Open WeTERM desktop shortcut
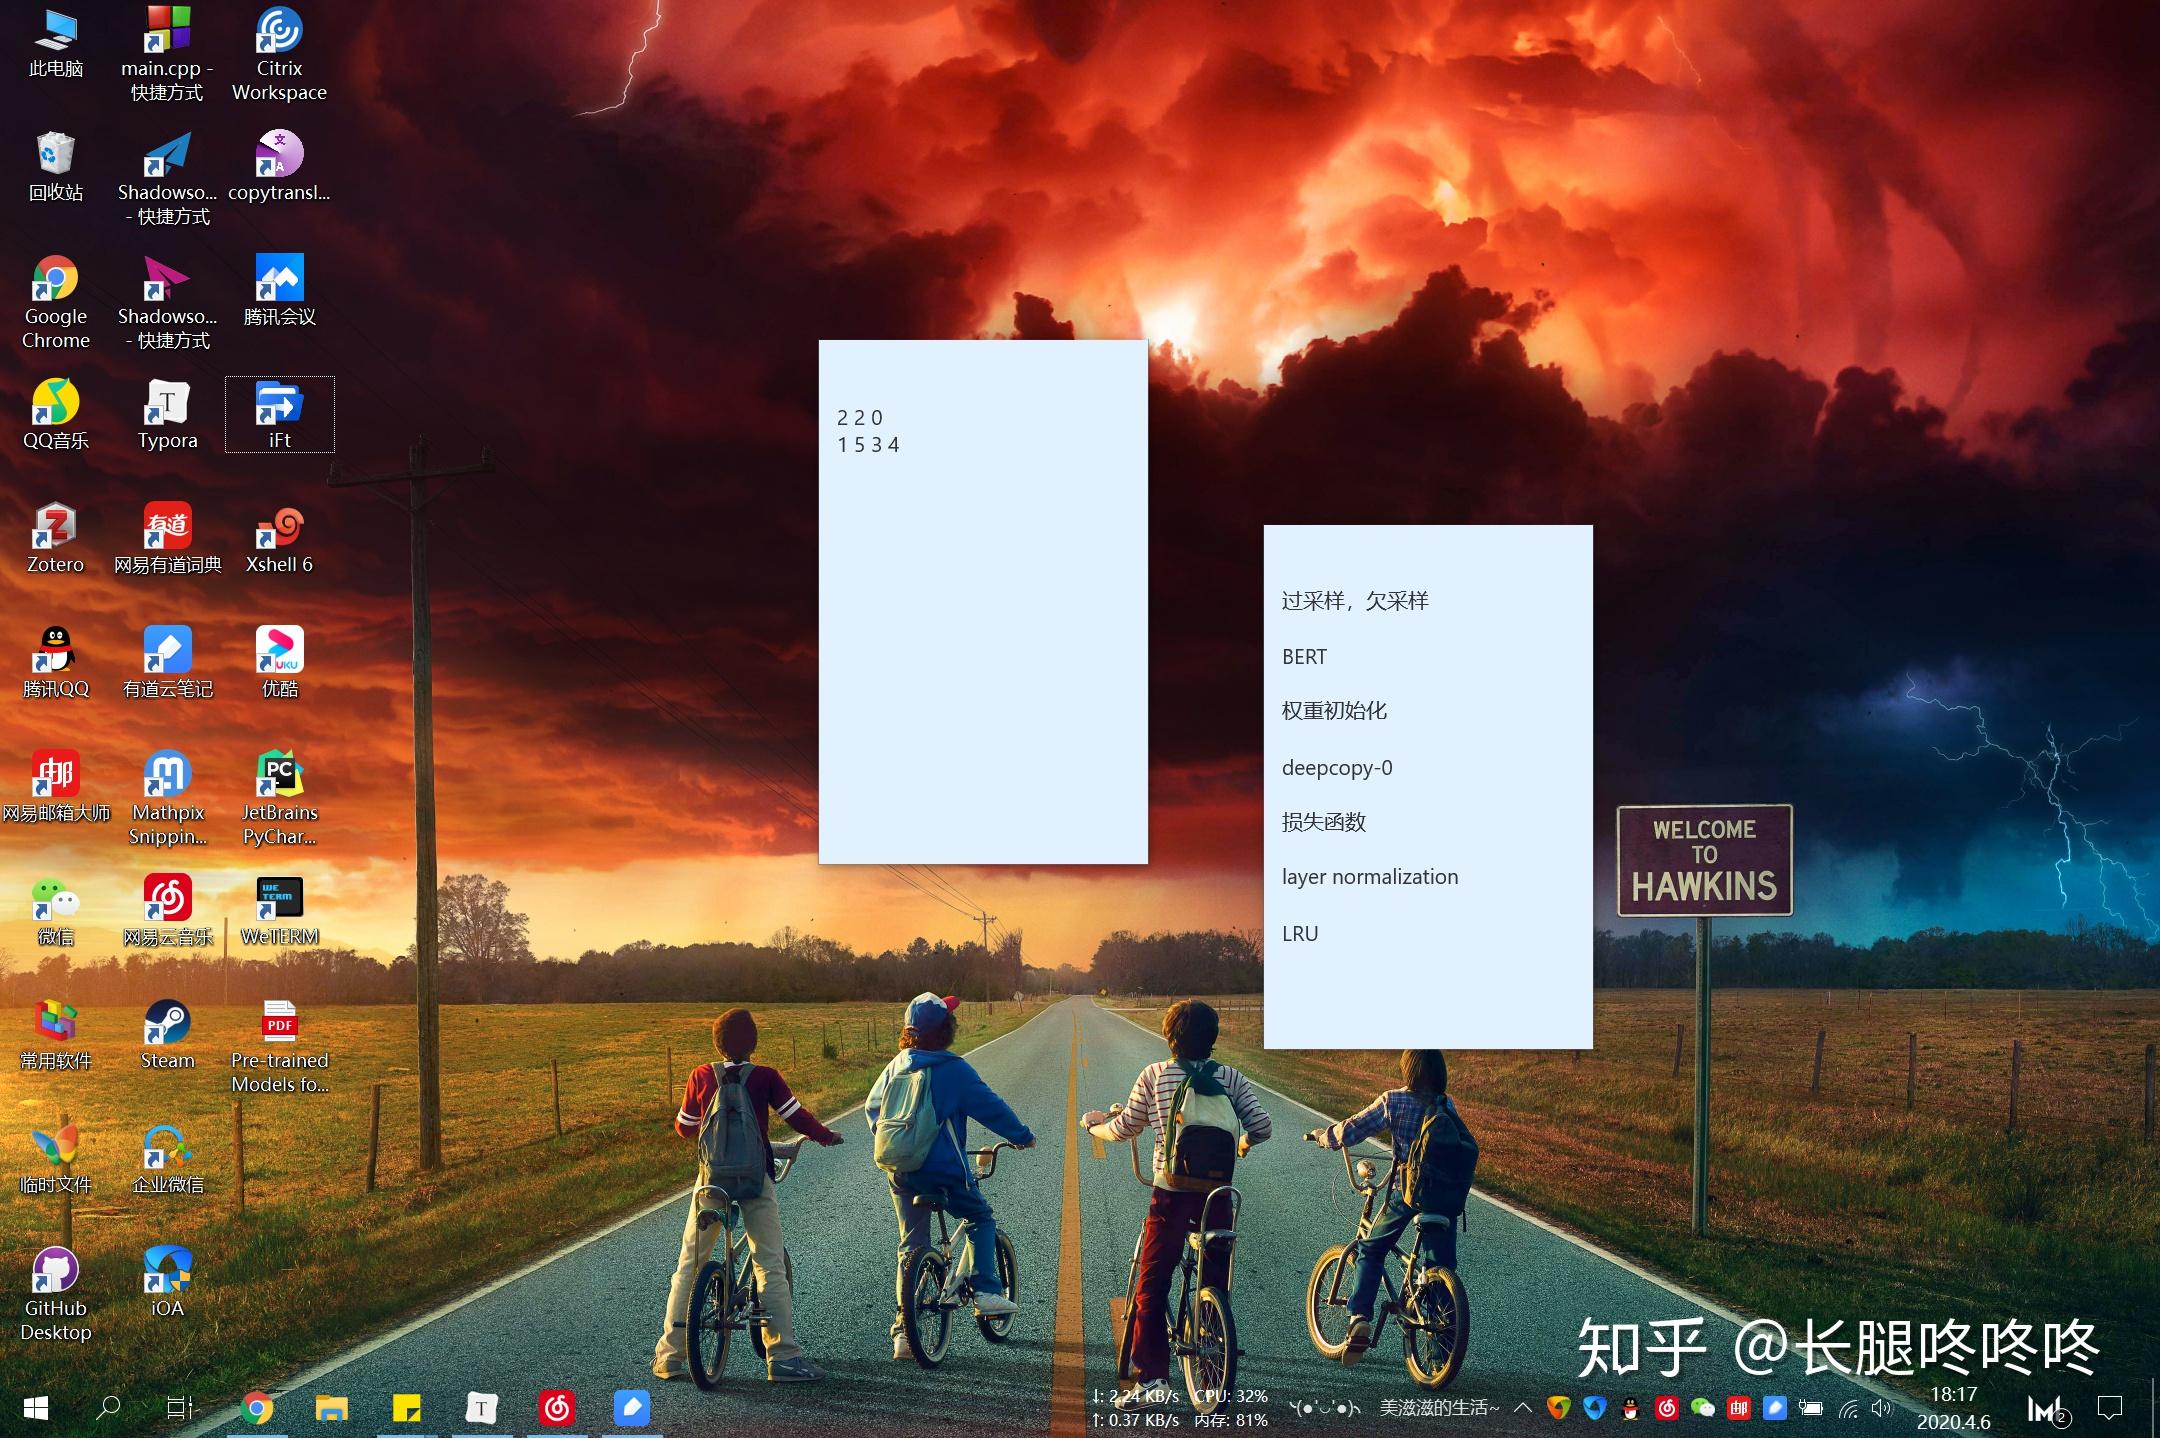 click(x=279, y=911)
